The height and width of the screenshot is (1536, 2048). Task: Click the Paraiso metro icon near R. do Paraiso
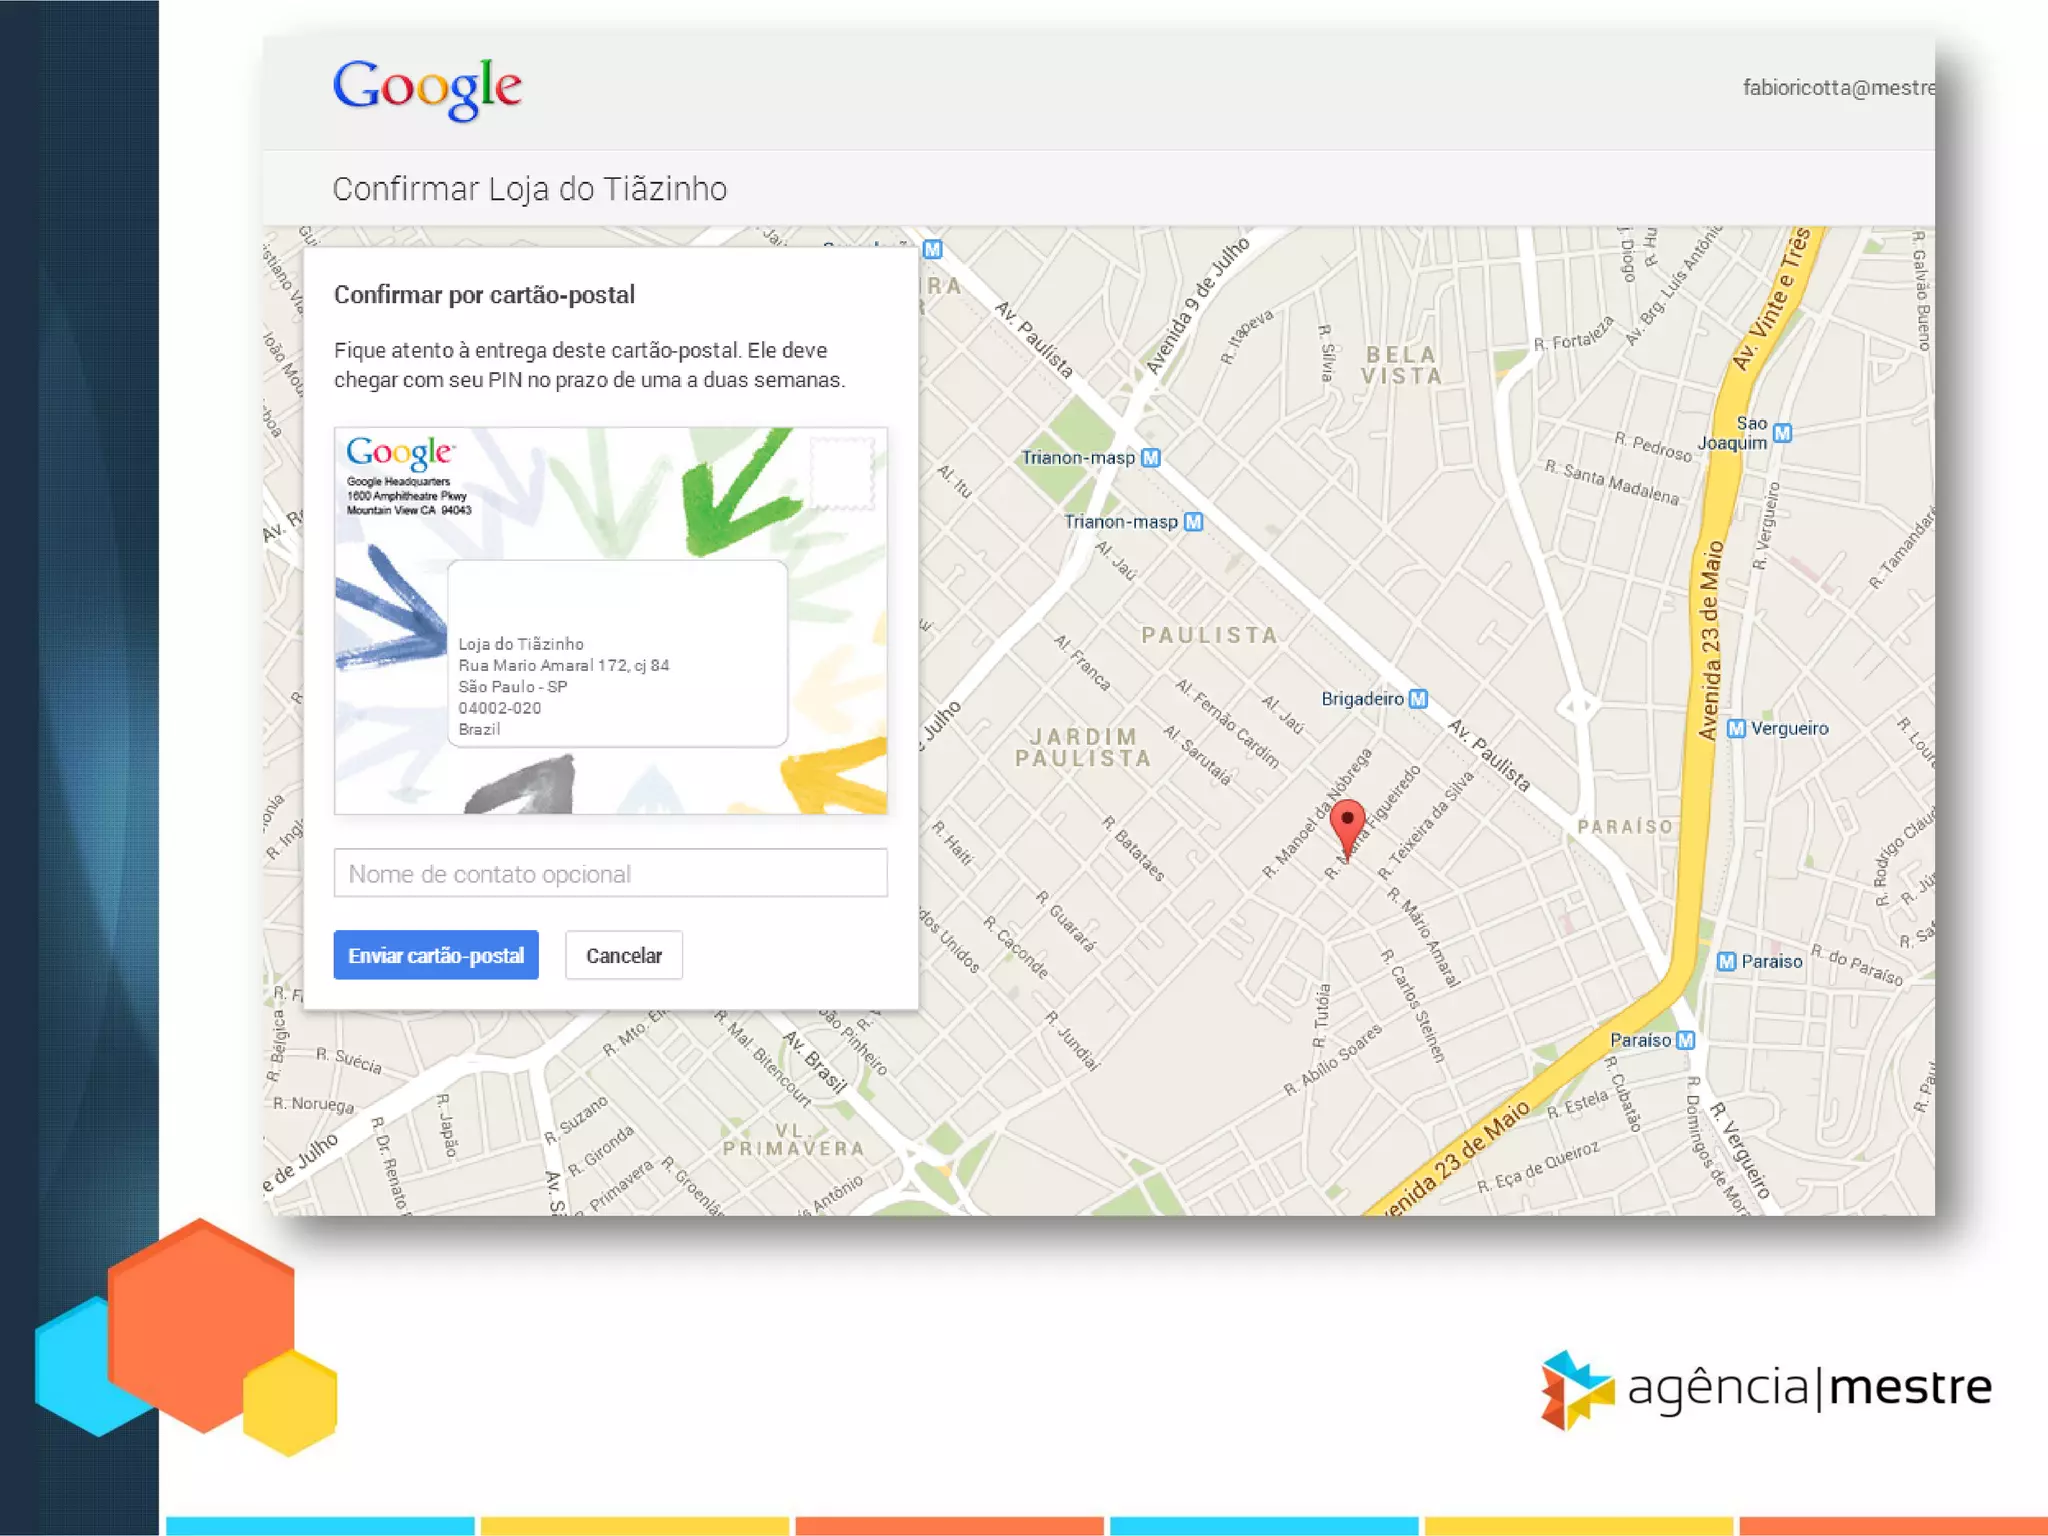(1726, 961)
